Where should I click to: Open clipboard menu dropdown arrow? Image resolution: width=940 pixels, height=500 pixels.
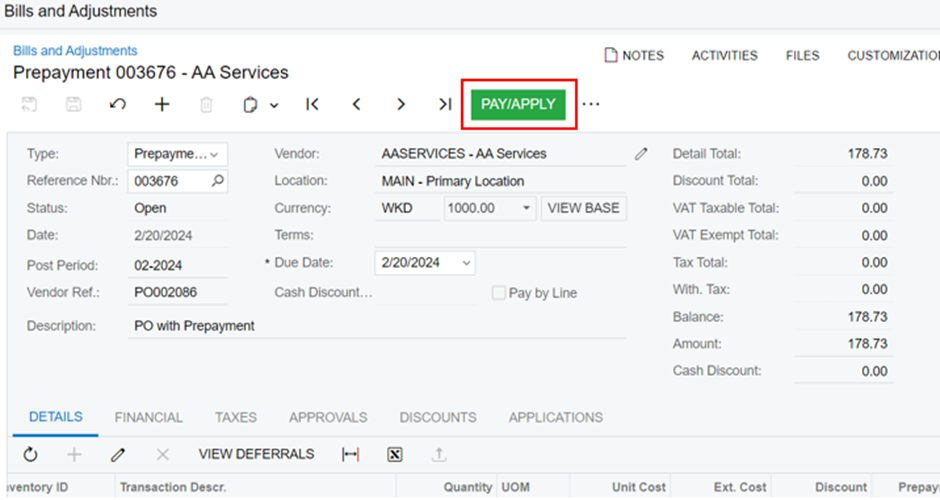pos(274,106)
